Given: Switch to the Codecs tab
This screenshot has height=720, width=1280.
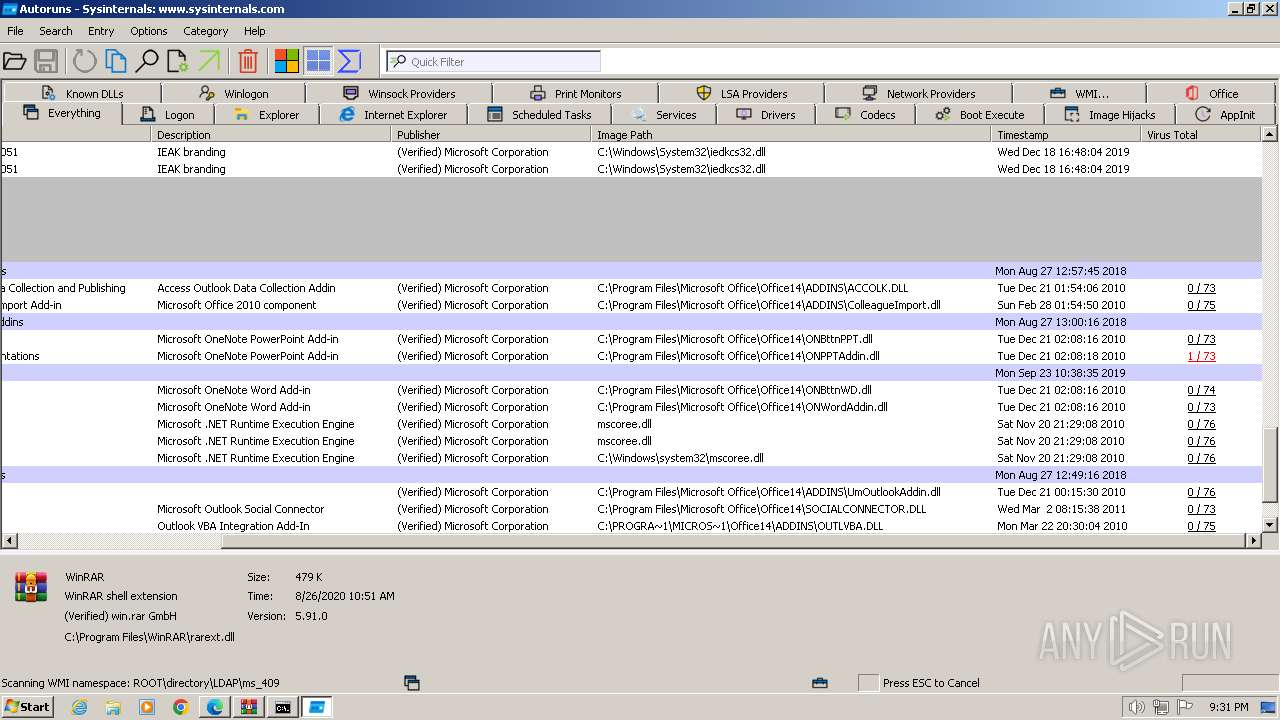Looking at the screenshot, I should pyautogui.click(x=865, y=114).
